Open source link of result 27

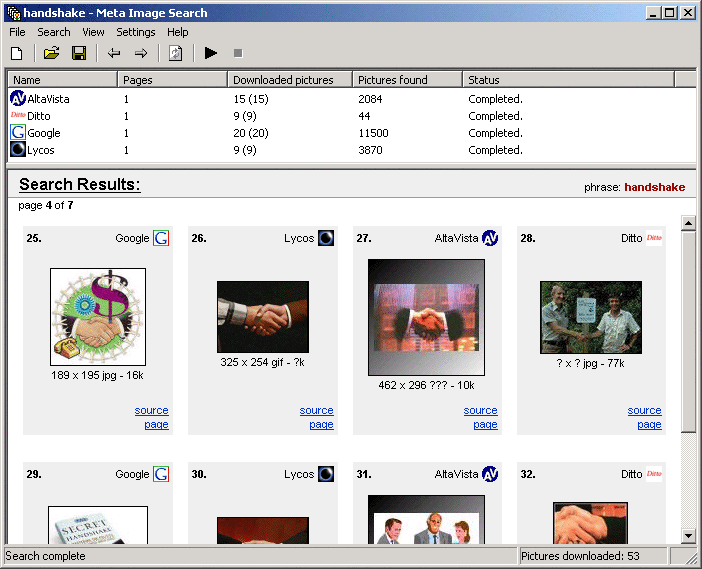pyautogui.click(x=480, y=410)
